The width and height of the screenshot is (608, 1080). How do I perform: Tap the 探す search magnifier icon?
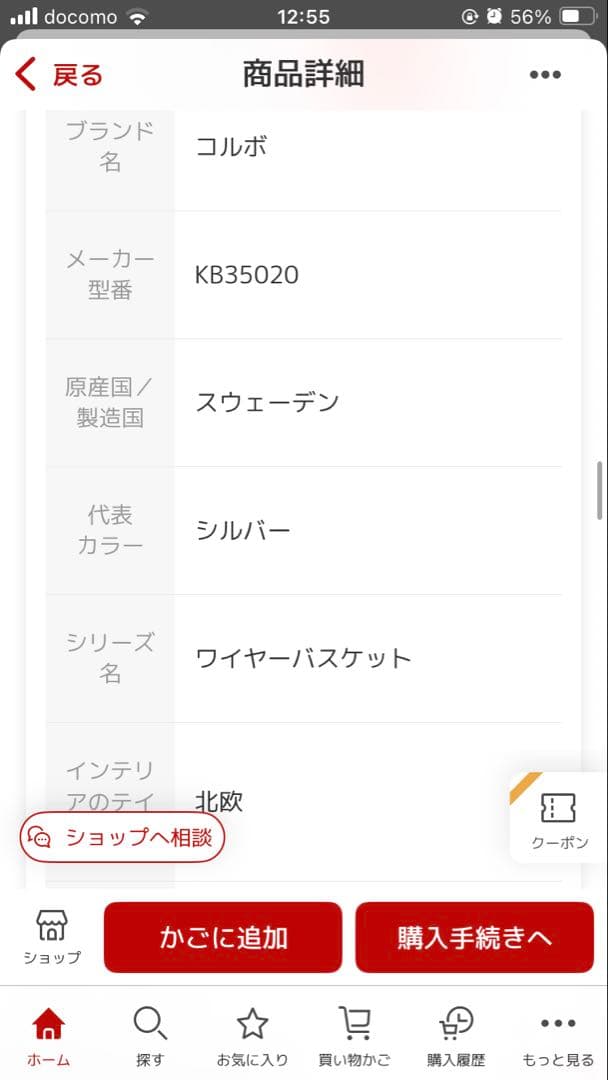coord(150,1022)
